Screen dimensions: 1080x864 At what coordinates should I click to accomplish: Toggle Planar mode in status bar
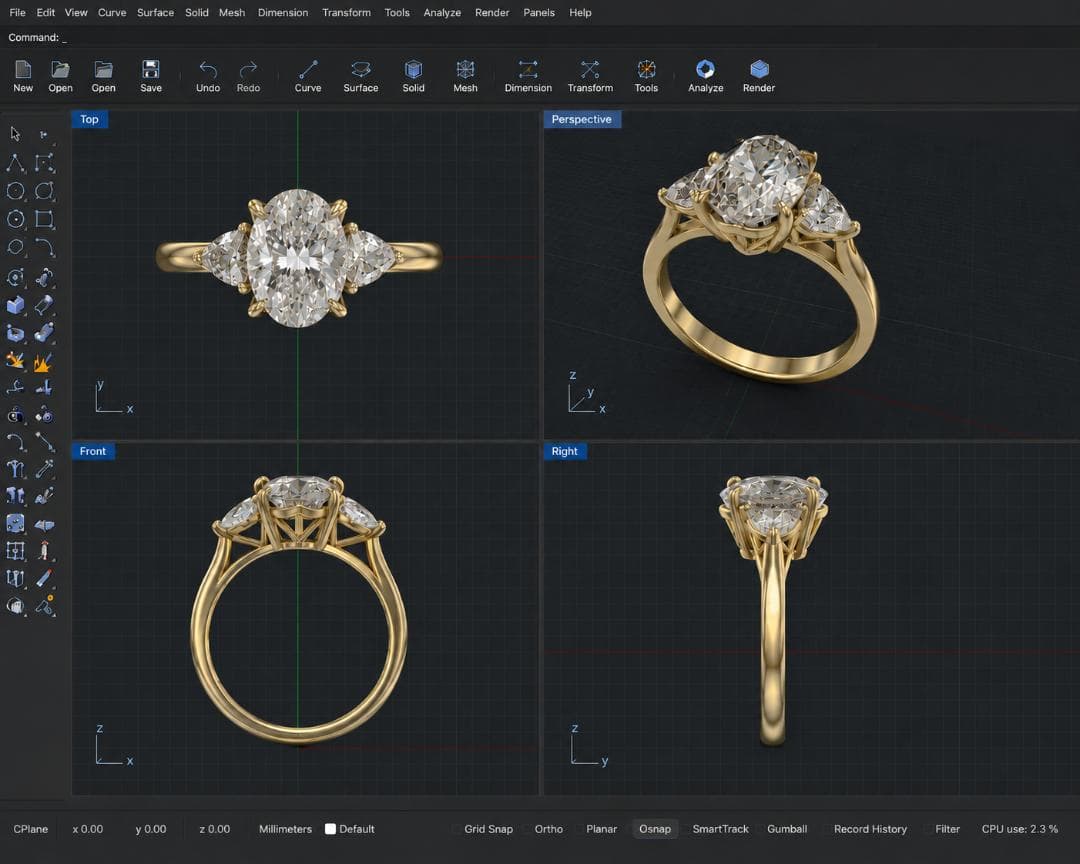(601, 829)
